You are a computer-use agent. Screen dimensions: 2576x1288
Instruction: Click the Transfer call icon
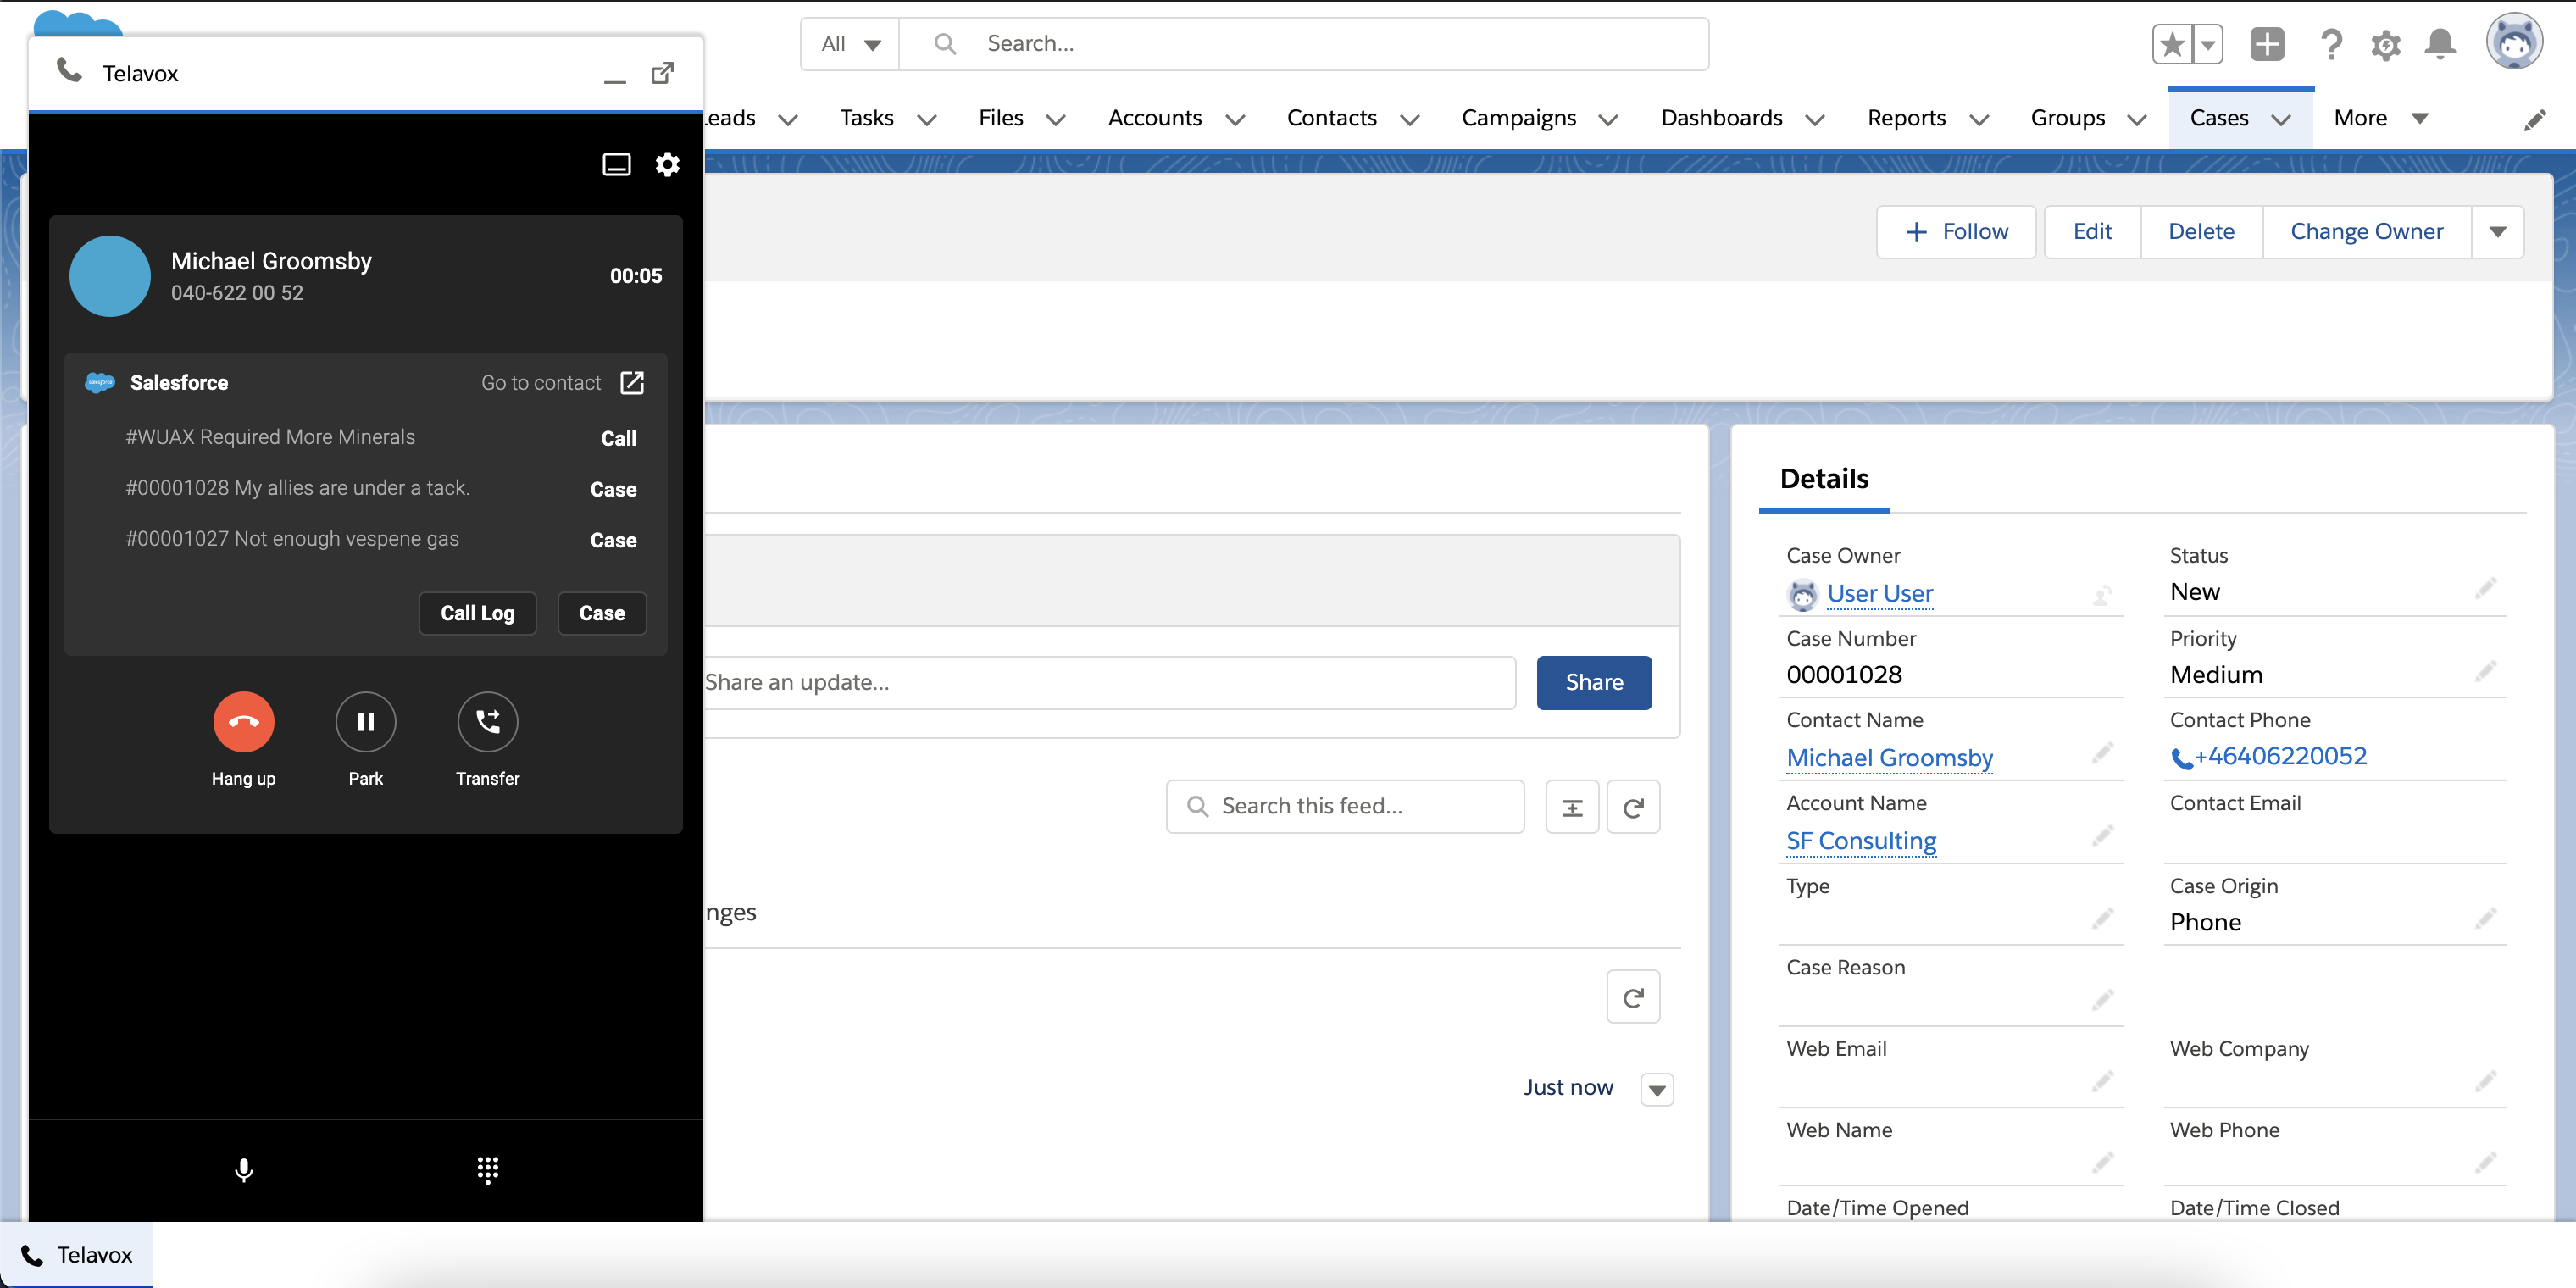(x=487, y=721)
